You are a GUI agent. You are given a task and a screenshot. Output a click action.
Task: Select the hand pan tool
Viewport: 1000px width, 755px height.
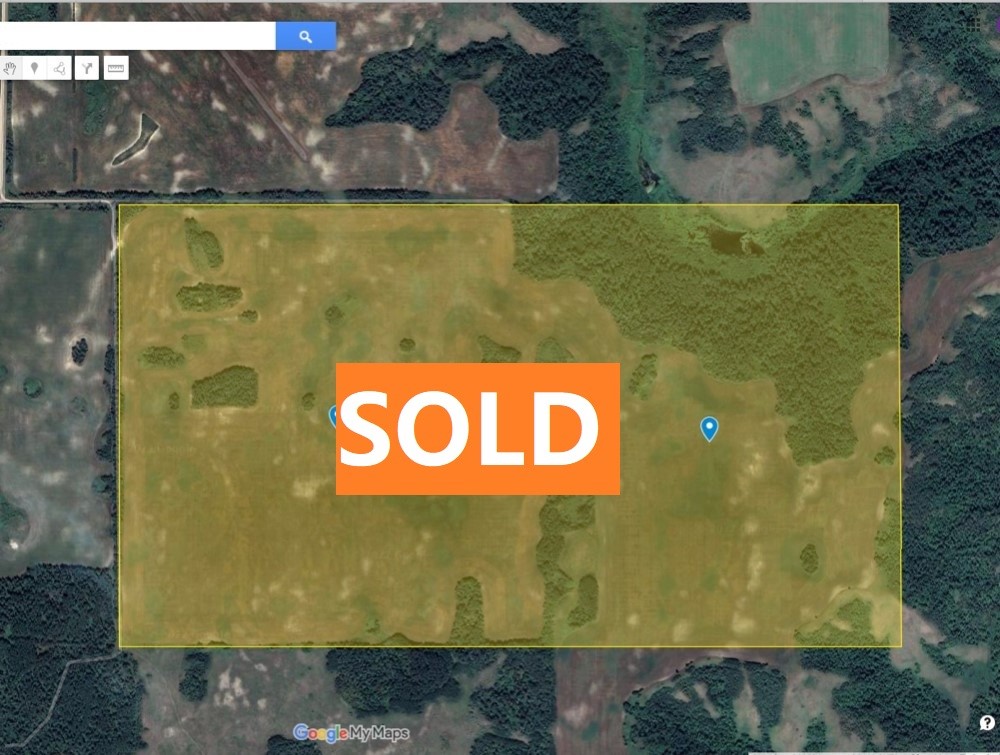coord(10,68)
